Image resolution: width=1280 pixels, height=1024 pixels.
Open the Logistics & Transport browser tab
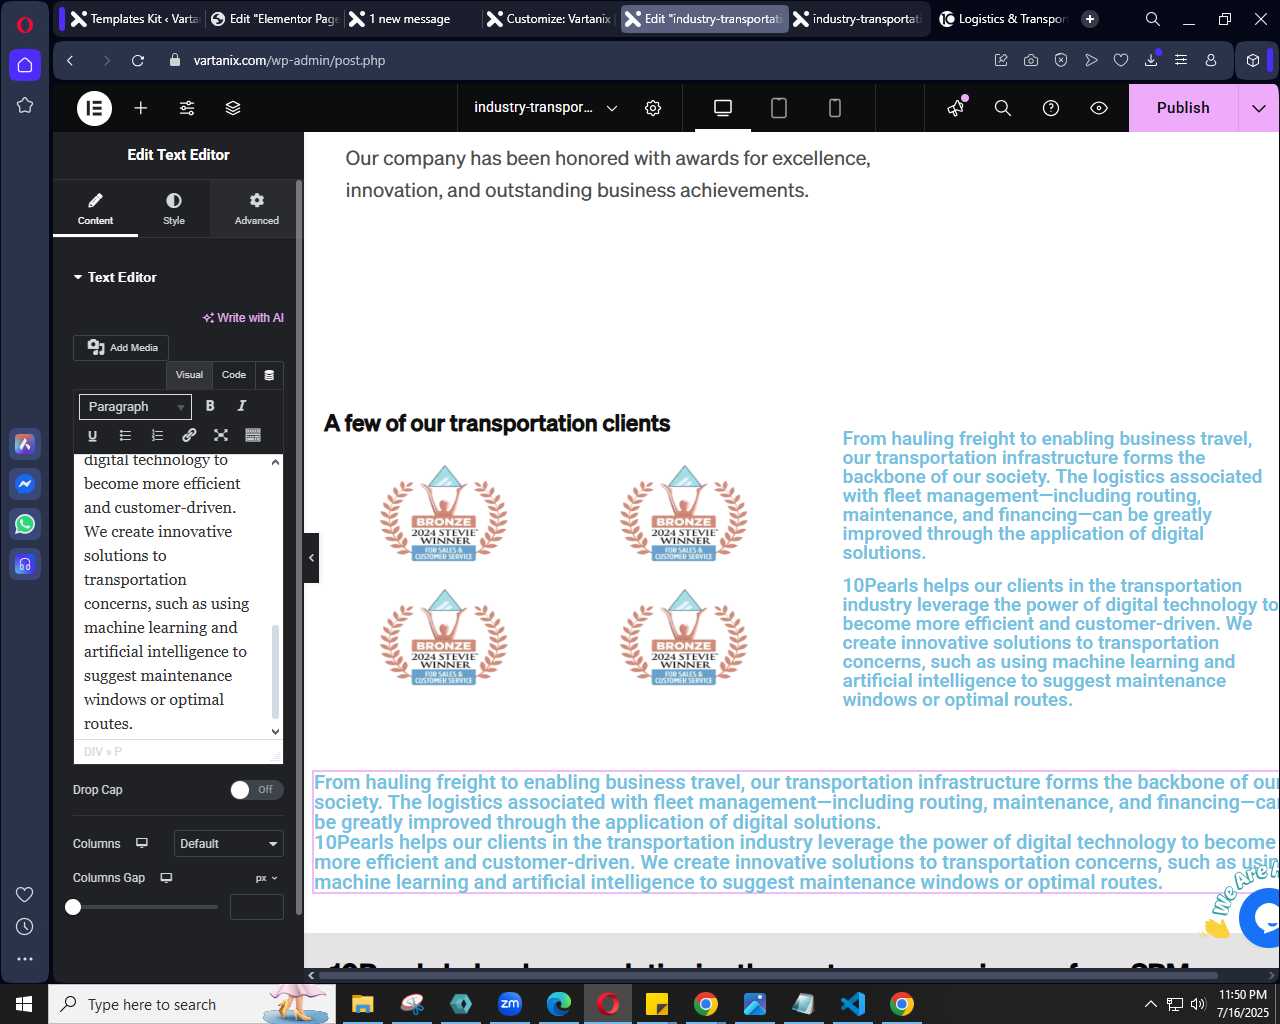click(x=1003, y=19)
